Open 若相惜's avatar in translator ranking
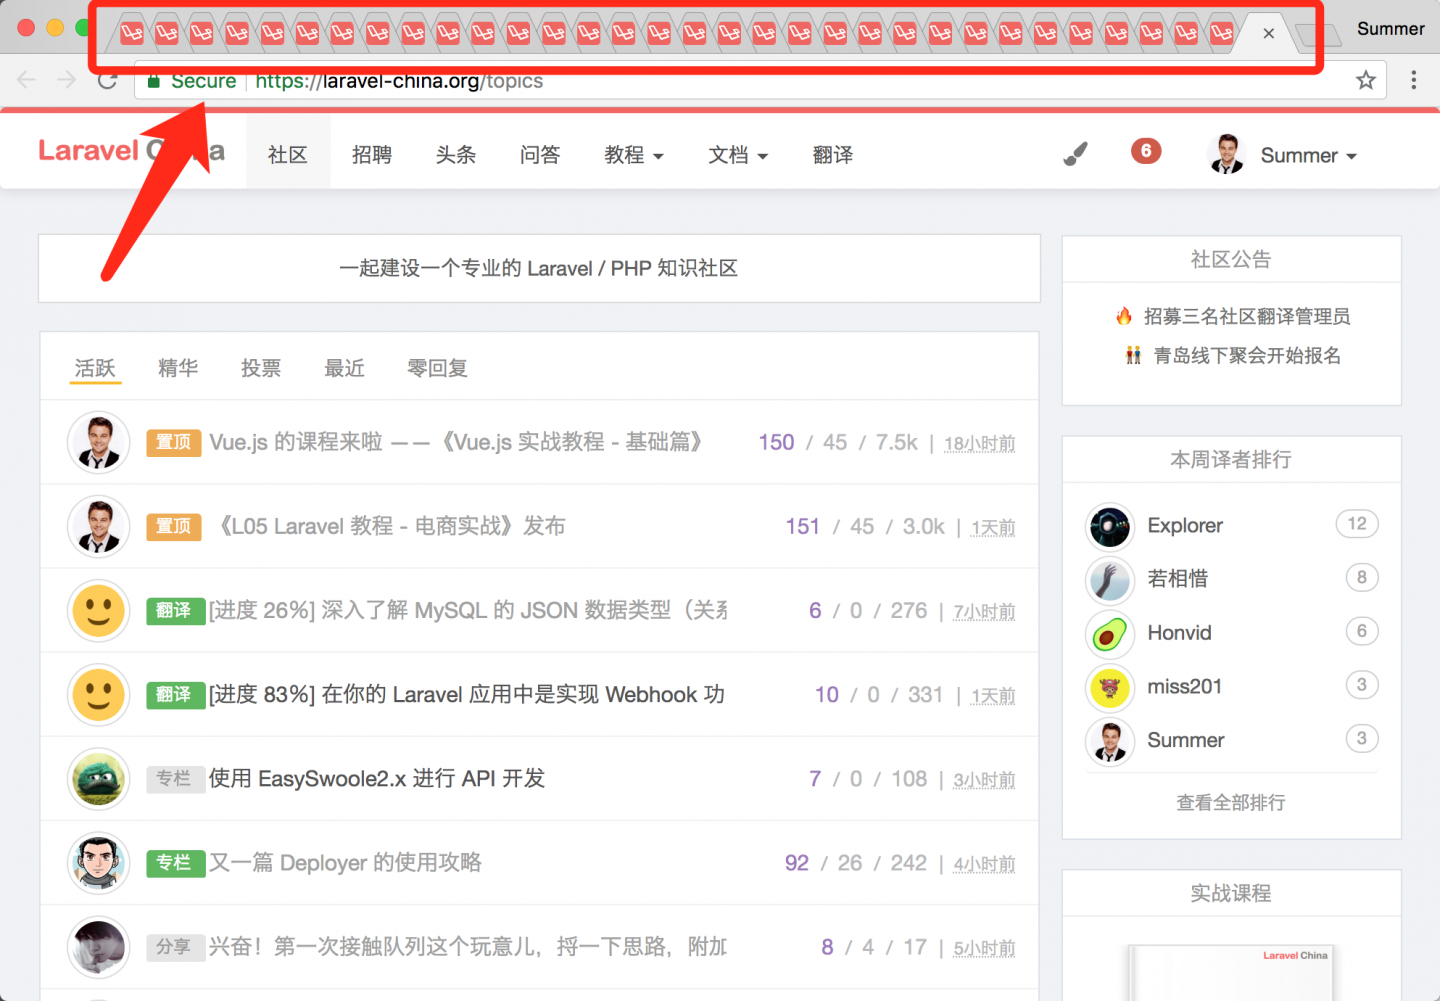1440x1001 pixels. (x=1110, y=579)
